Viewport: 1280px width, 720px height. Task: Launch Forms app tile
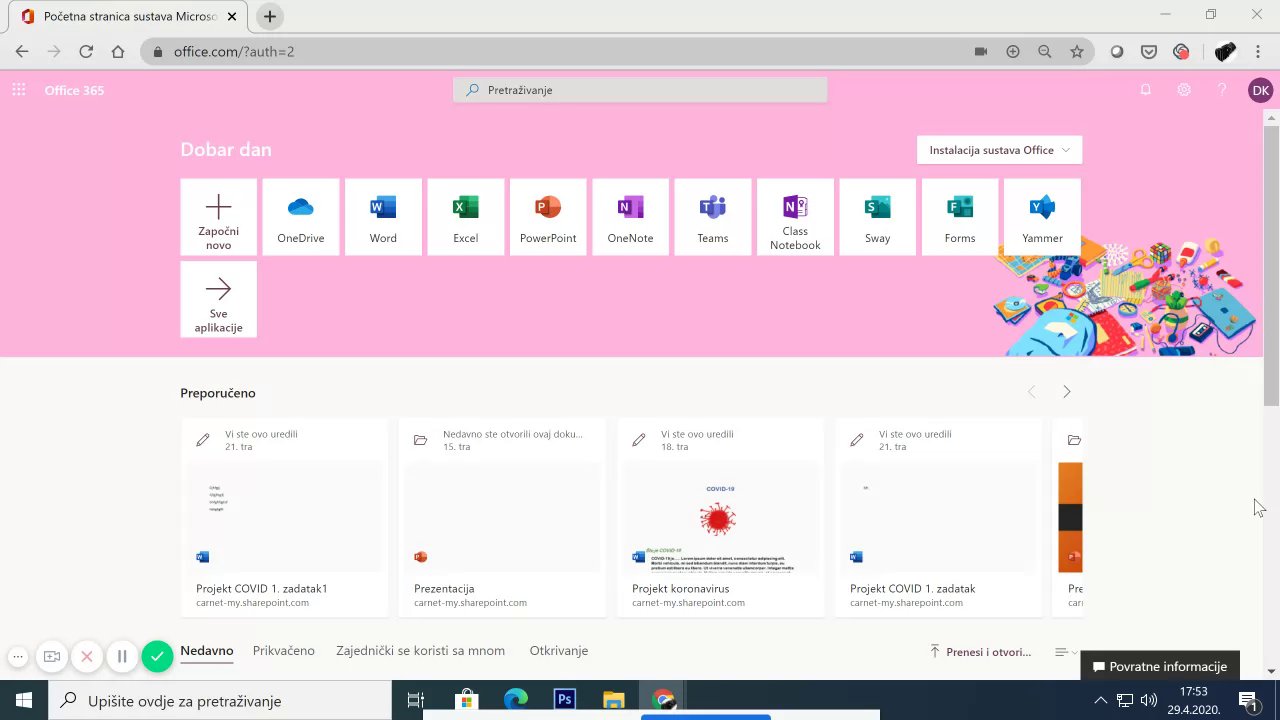pyautogui.click(x=960, y=217)
